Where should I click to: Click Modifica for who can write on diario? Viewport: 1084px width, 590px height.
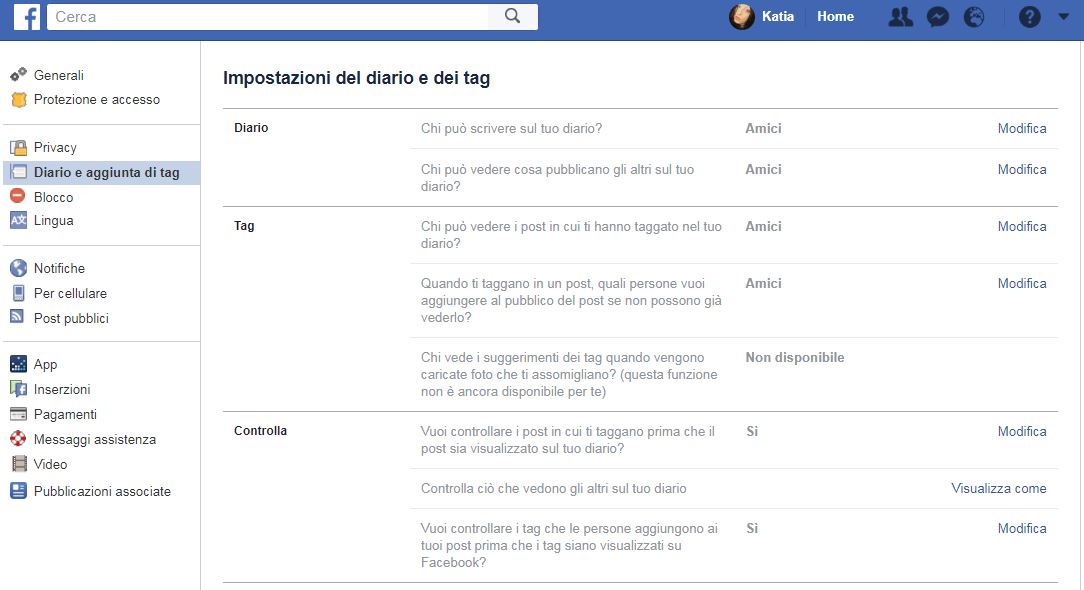tap(1022, 128)
